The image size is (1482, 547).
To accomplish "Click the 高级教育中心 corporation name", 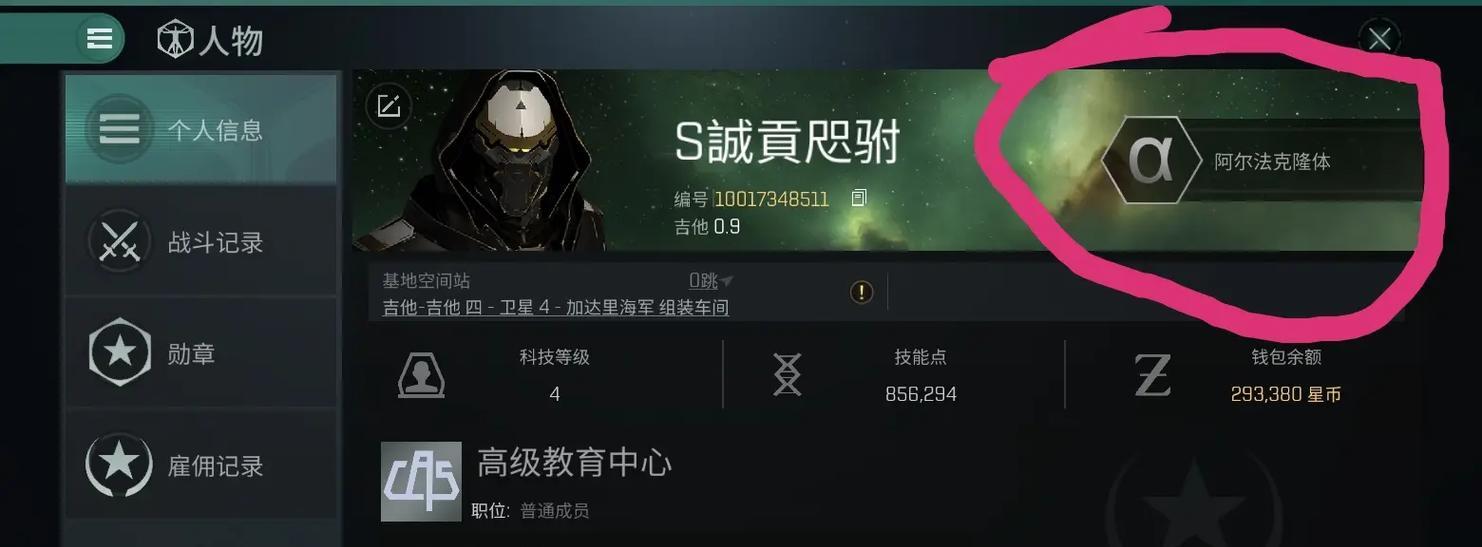I will point(574,463).
